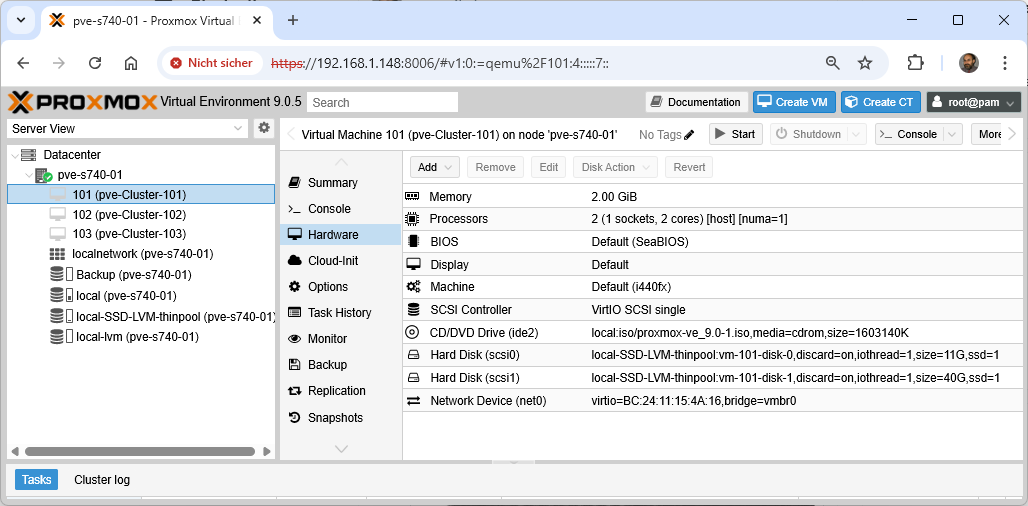Image resolution: width=1028 pixels, height=506 pixels.
Task: Expand the Add hardware dropdown
Action: 435,167
